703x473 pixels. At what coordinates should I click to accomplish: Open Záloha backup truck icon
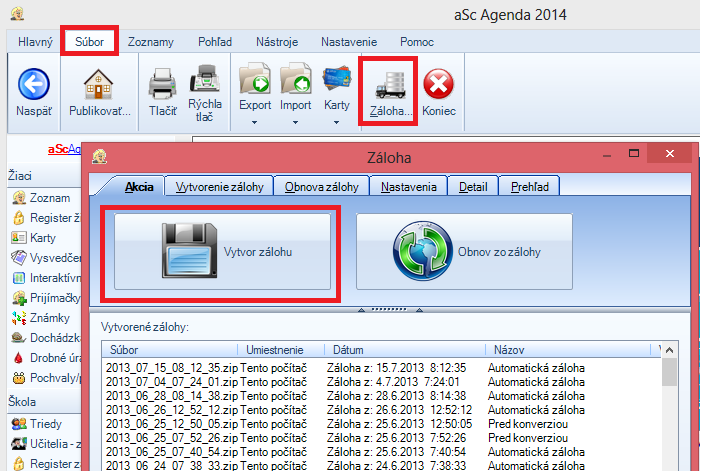391,85
